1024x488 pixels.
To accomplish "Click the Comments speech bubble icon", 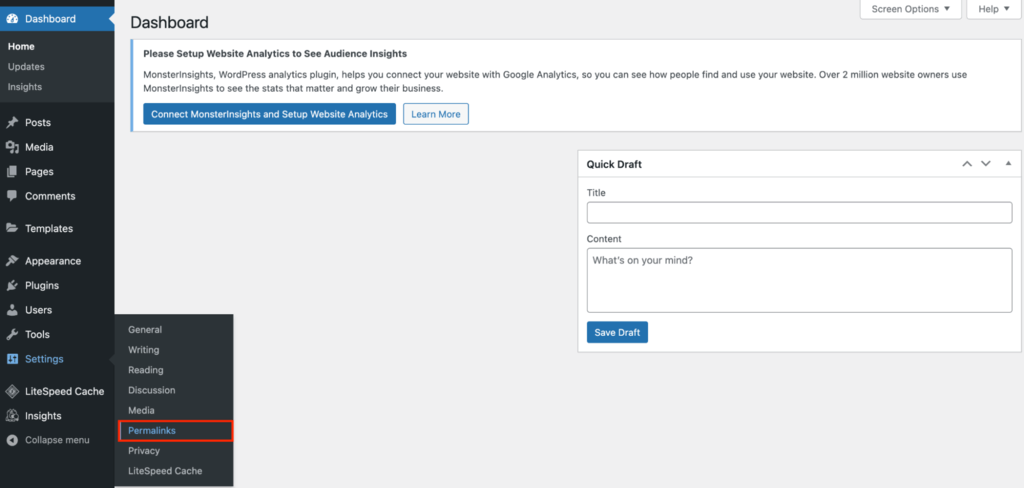I will point(12,196).
